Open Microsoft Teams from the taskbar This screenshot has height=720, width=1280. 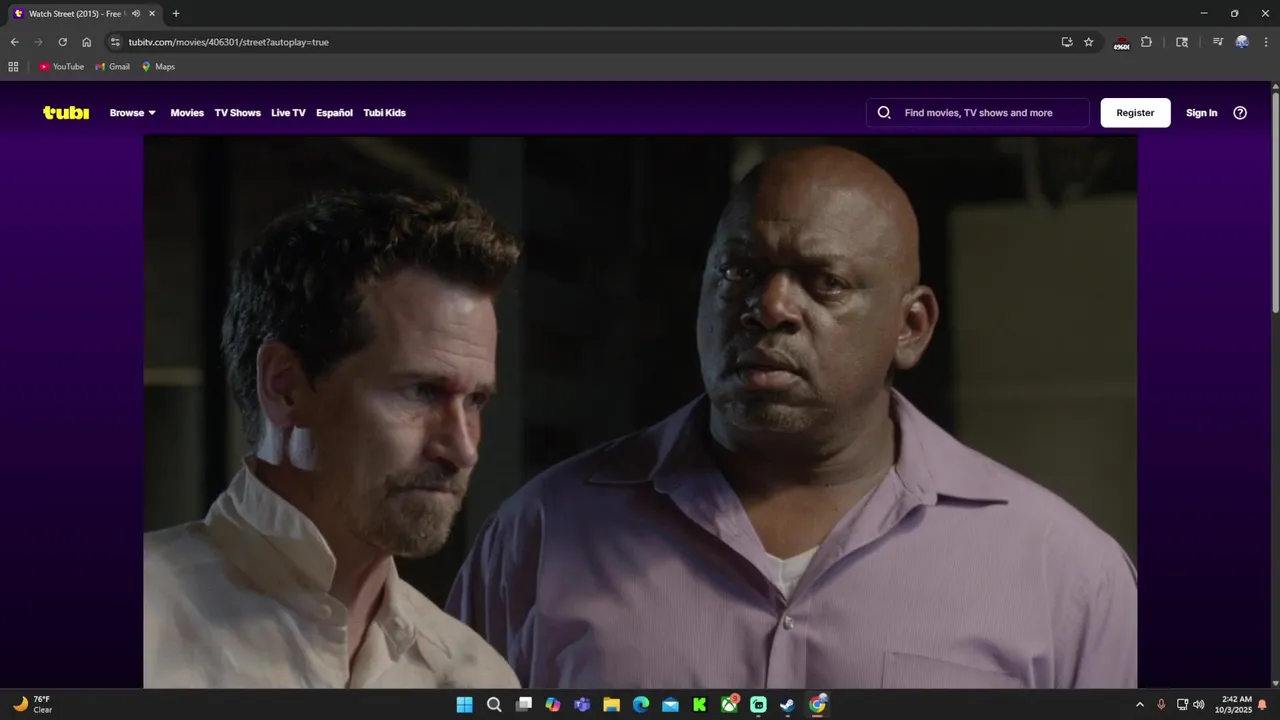coord(582,705)
